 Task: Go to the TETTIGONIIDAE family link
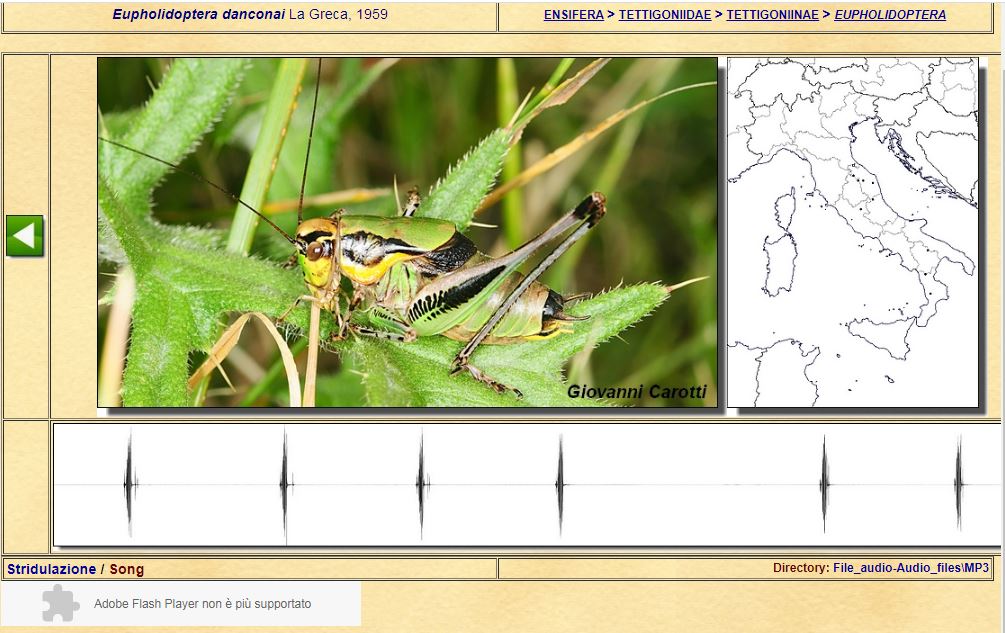[x=664, y=15]
